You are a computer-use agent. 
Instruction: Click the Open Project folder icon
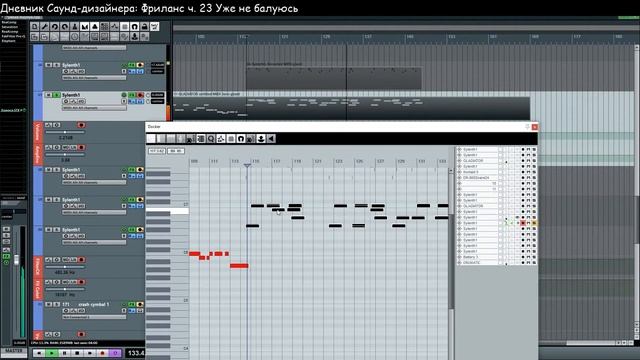tap(35, 37)
